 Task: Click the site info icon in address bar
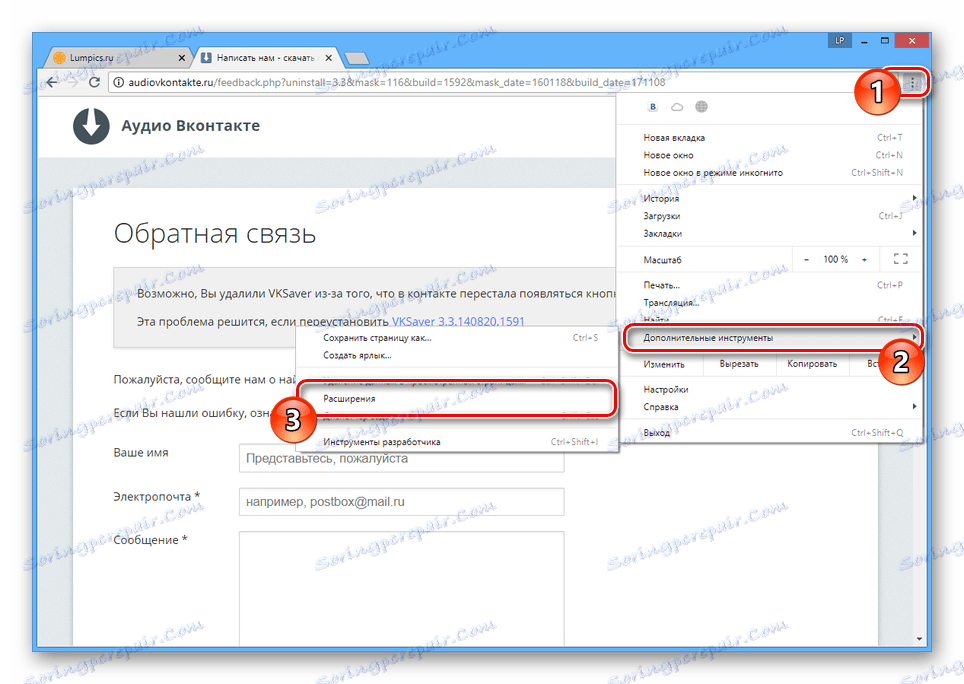(119, 82)
